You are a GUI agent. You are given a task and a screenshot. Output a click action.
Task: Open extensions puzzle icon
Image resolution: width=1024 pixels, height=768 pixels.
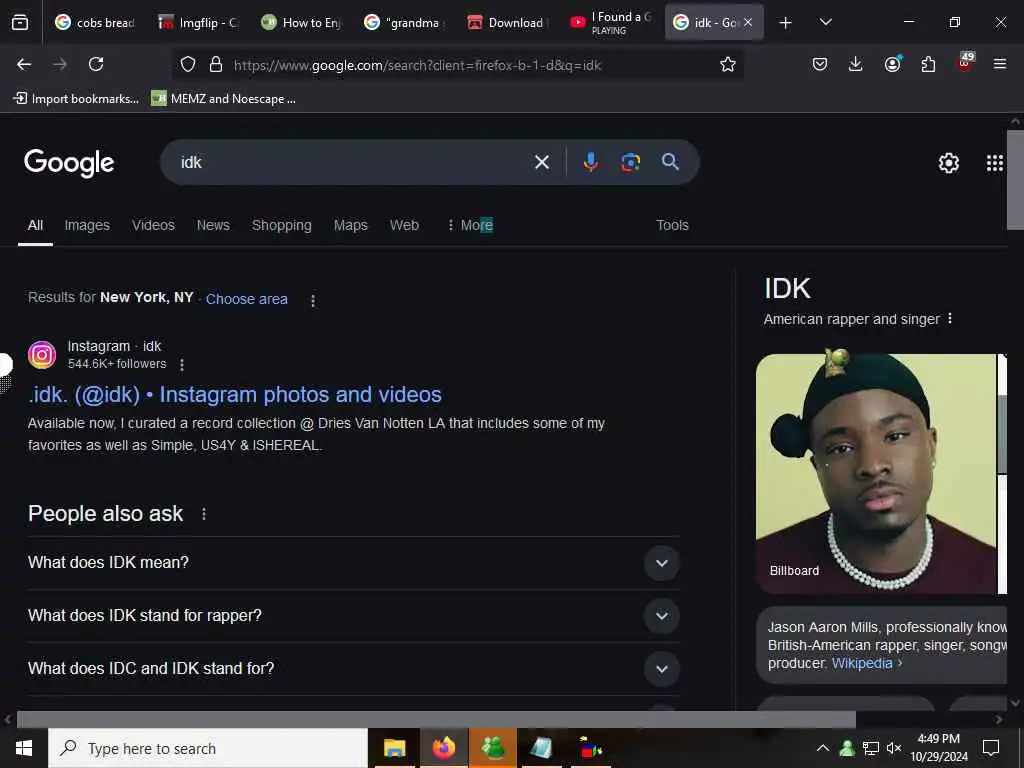pos(928,64)
